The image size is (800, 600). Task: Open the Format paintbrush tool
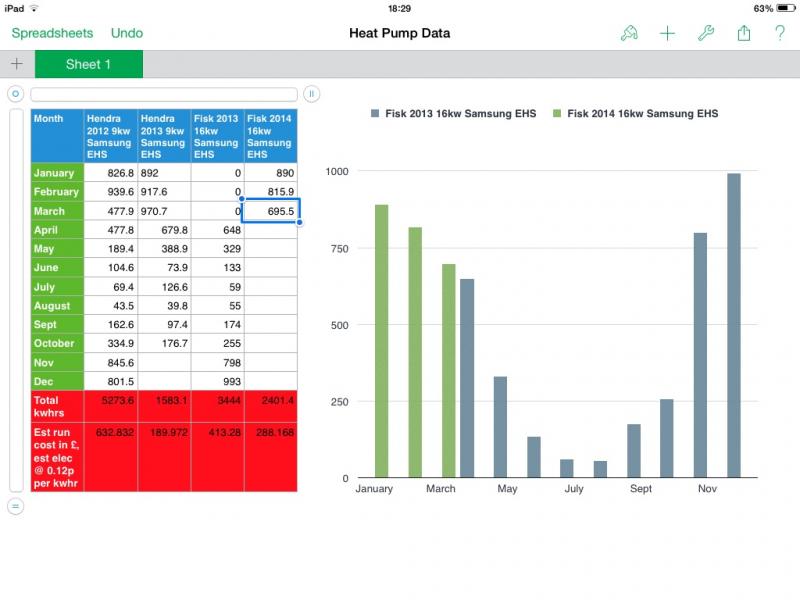pyautogui.click(x=629, y=33)
